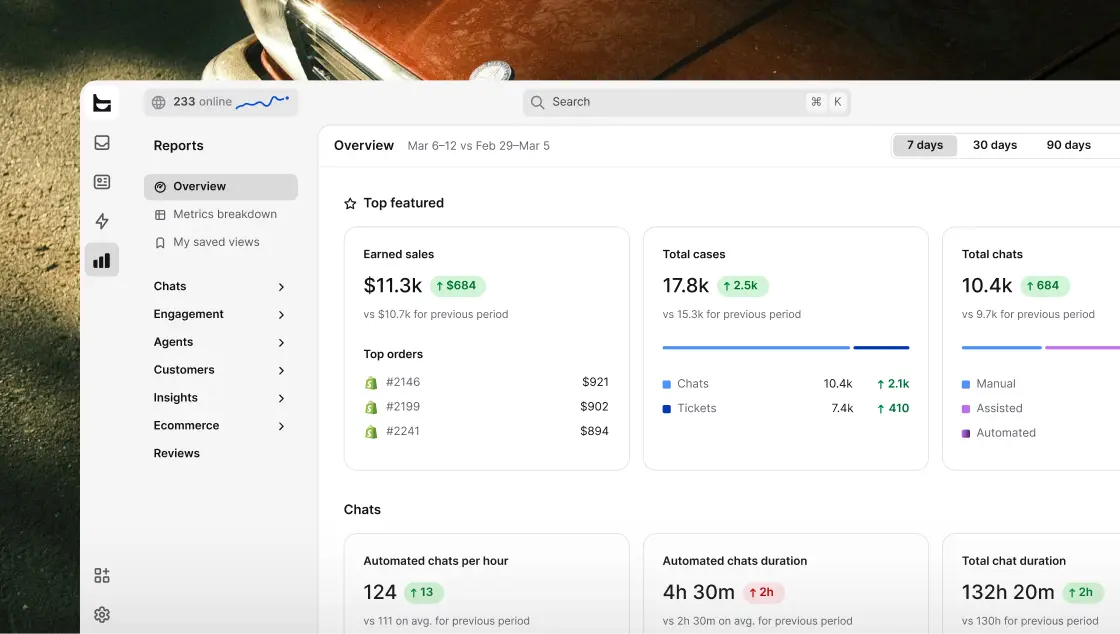
Task: Switch range to 30 days
Action: tap(995, 145)
